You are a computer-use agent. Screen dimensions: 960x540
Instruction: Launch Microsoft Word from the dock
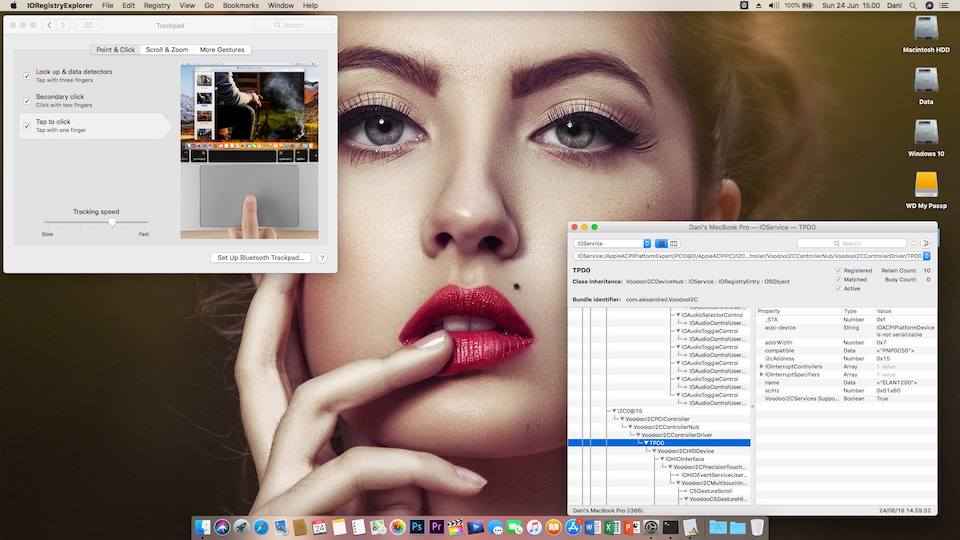pos(593,527)
